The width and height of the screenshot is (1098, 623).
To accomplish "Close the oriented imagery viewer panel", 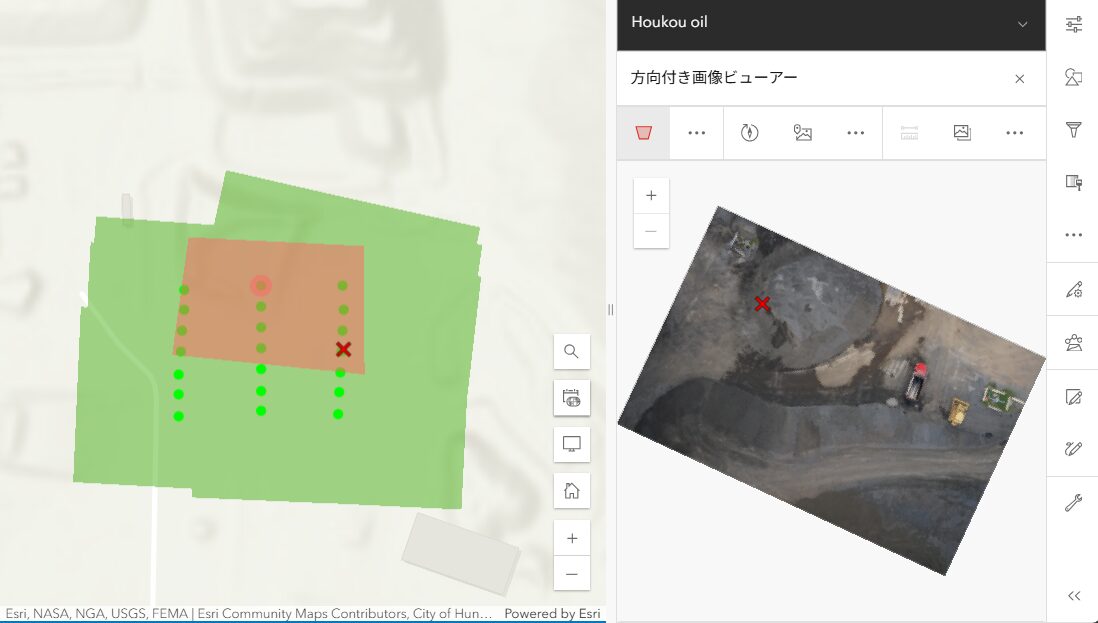I will [x=1019, y=79].
